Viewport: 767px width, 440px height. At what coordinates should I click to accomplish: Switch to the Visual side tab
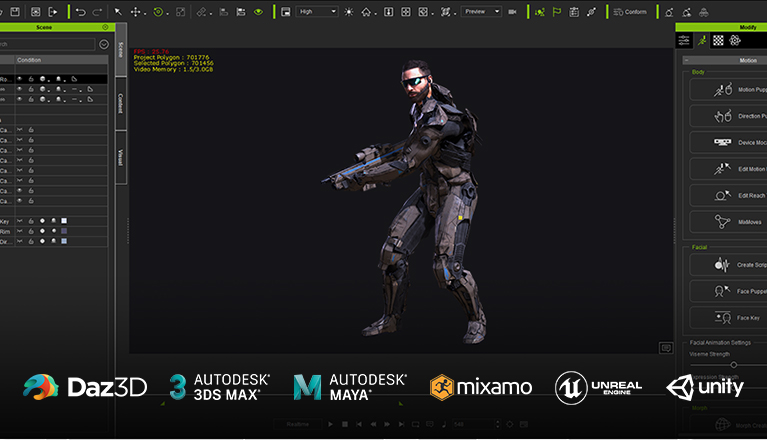121,157
